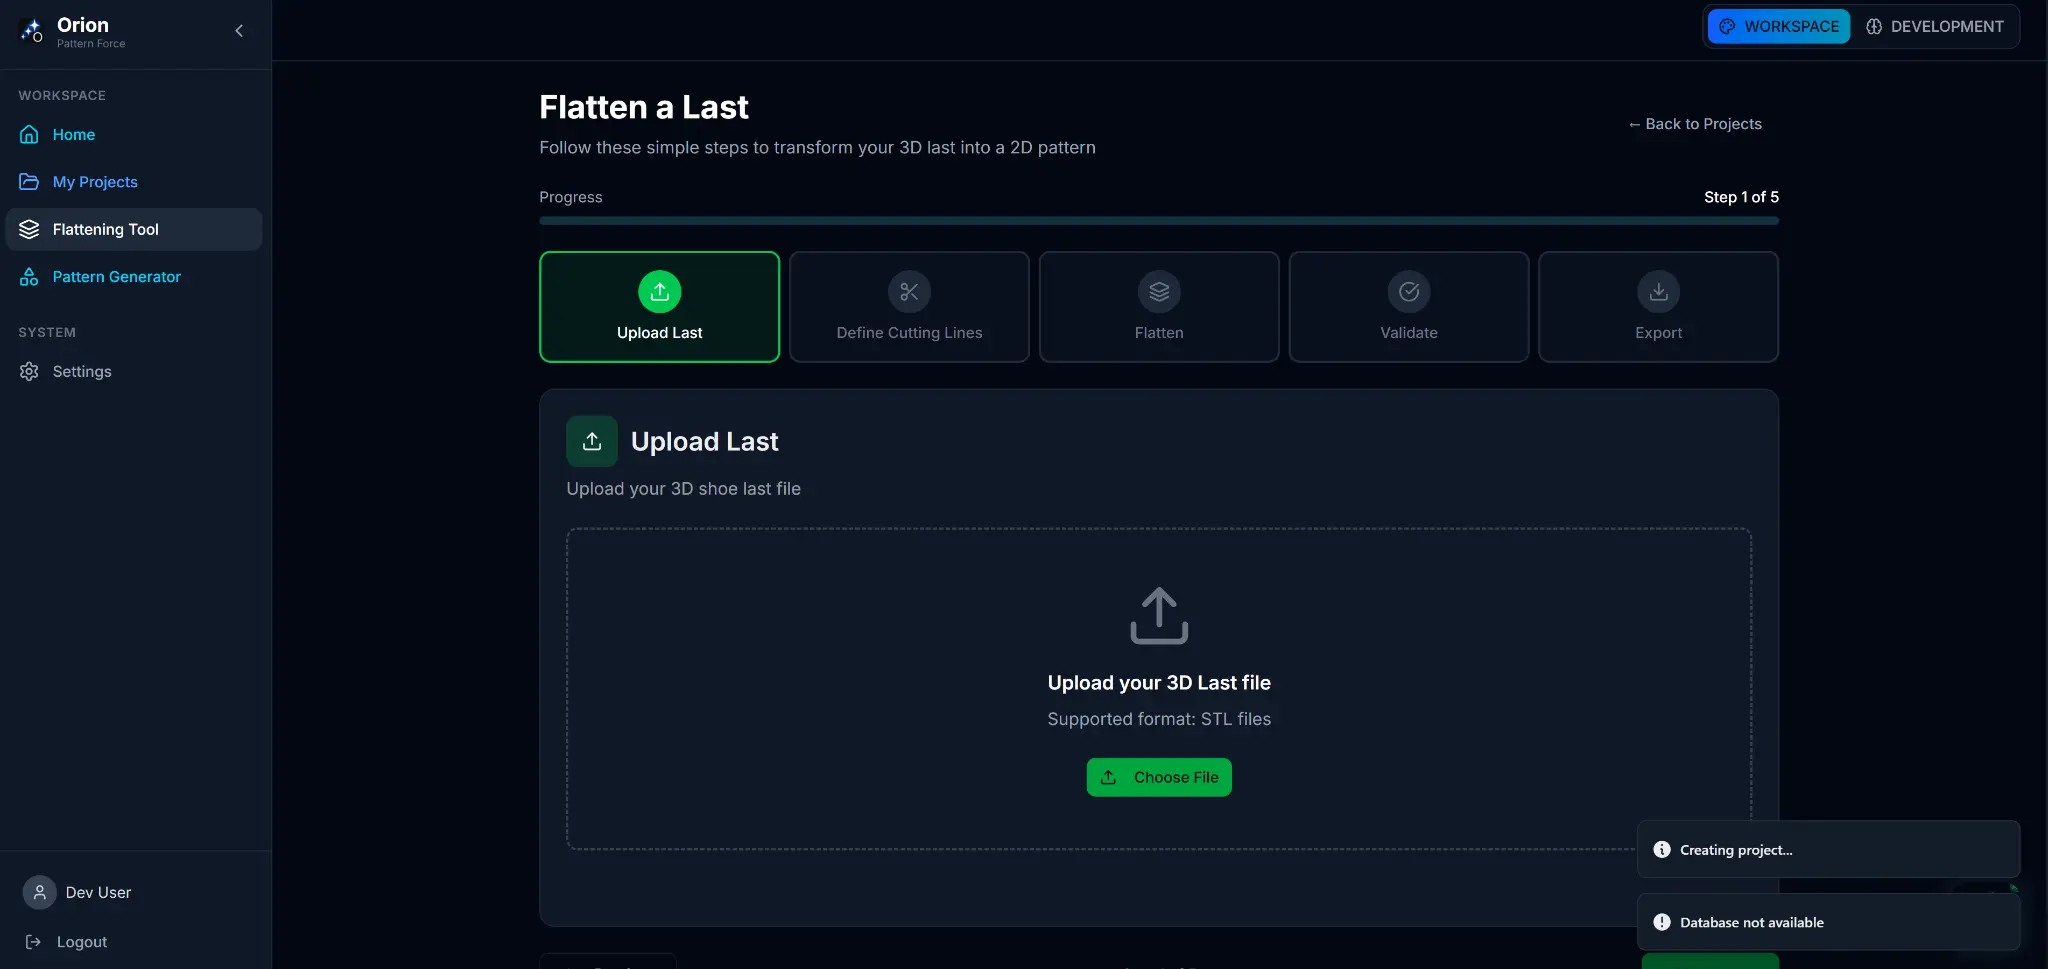The width and height of the screenshot is (2048, 969).
Task: Switch to DEVELOPMENT mode
Action: point(1935,27)
